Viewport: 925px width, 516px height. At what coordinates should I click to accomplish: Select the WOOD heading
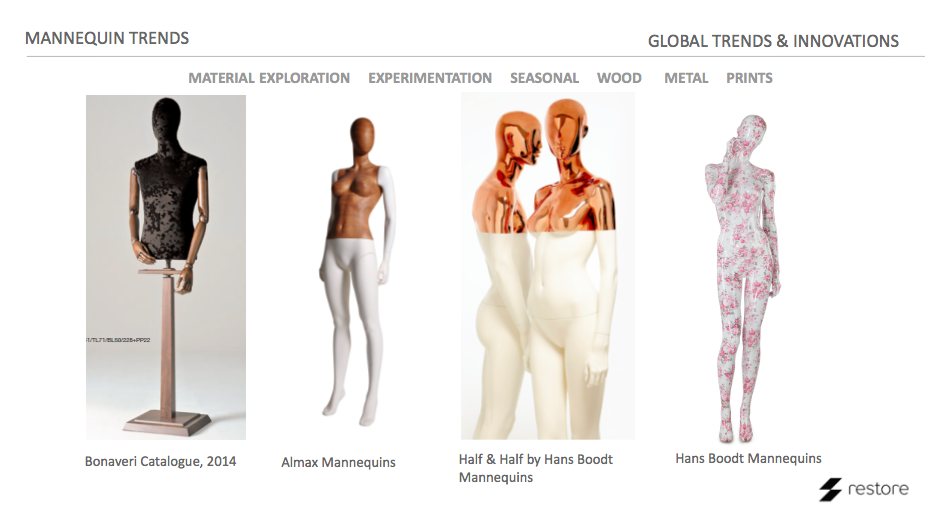click(x=619, y=78)
